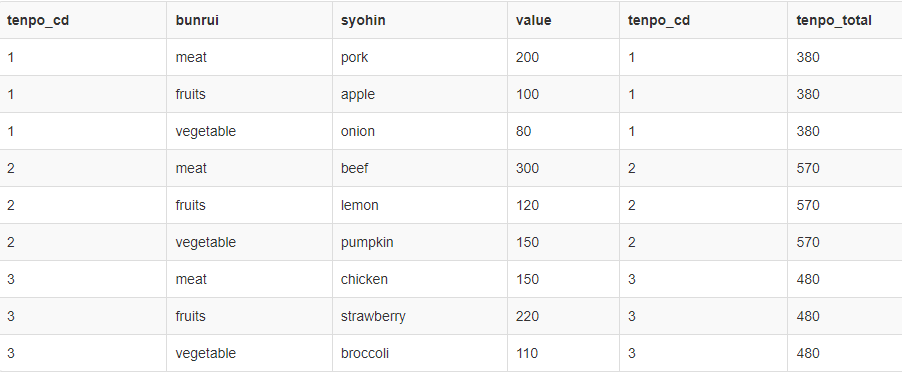Click the chicken cell
Viewport: 902px width, 373px height.
pos(420,279)
